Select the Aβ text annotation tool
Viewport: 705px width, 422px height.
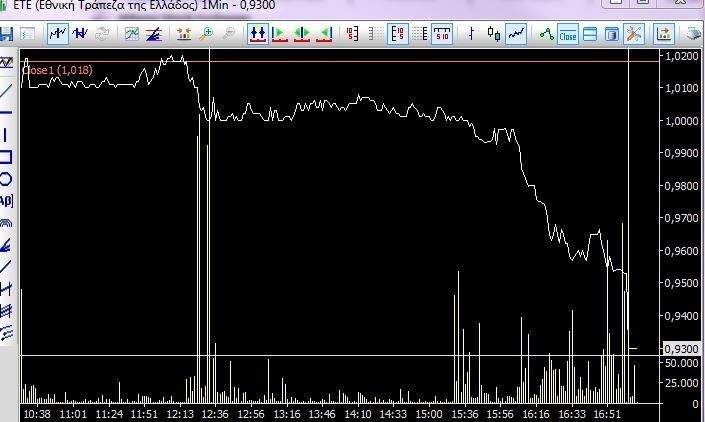[x=6, y=200]
